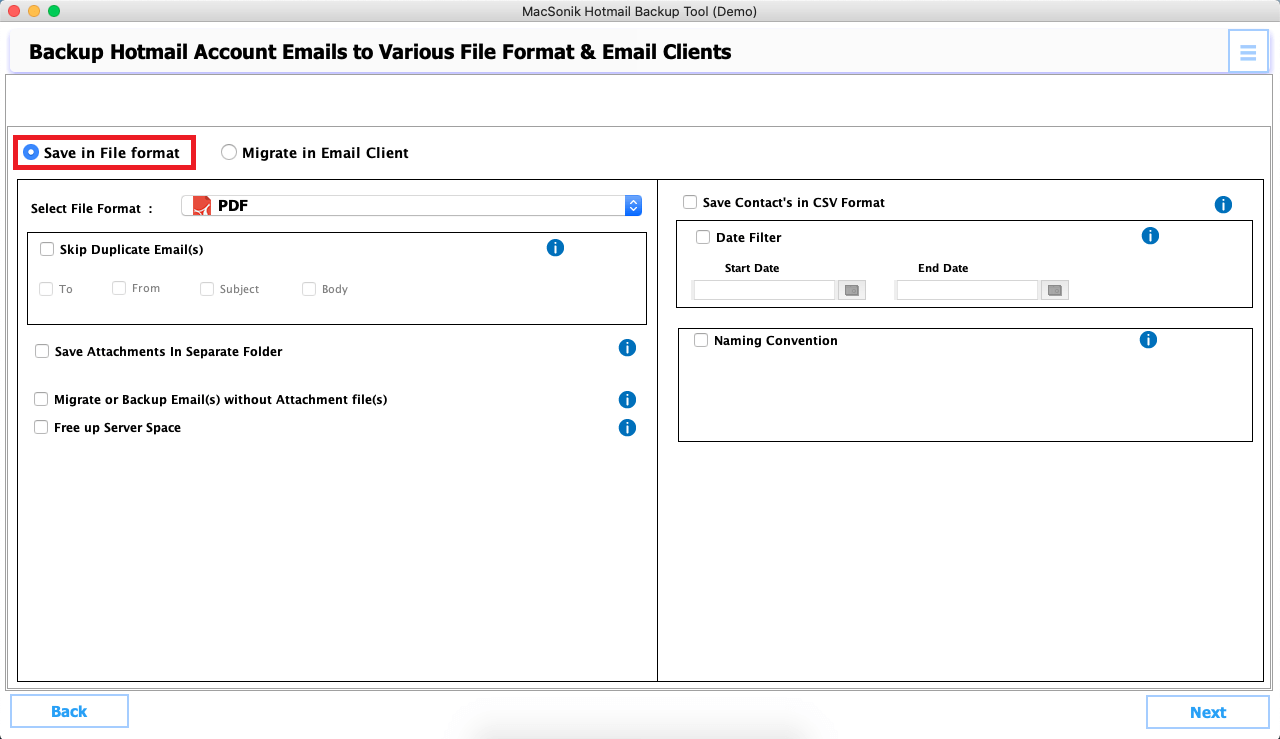Click the Next button
The image size is (1280, 739).
pyautogui.click(x=1208, y=712)
